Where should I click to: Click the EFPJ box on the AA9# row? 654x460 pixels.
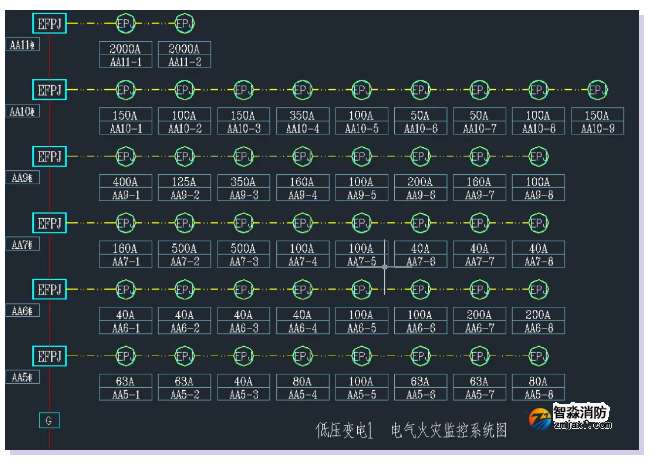(48, 156)
